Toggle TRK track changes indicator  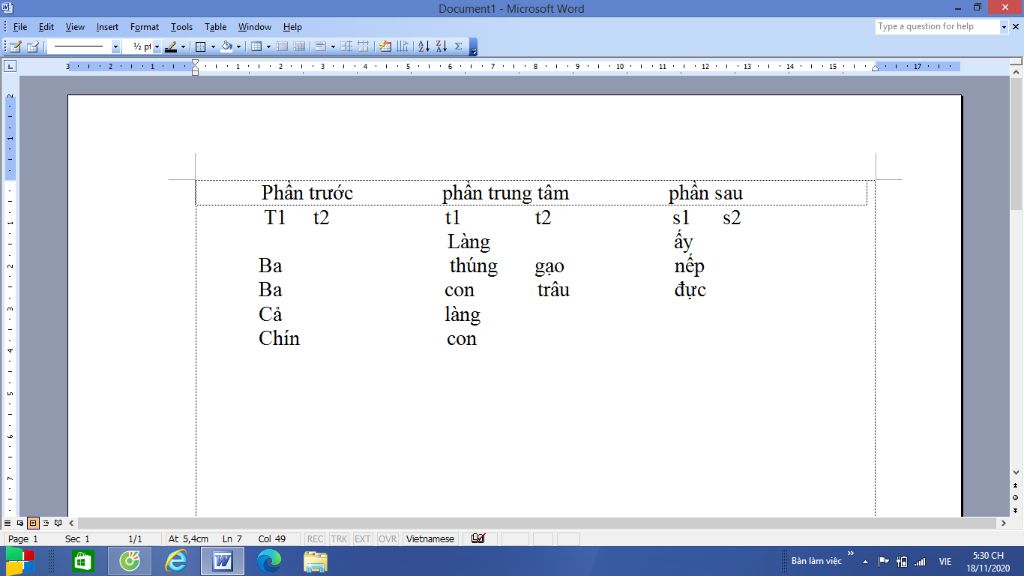[x=338, y=539]
